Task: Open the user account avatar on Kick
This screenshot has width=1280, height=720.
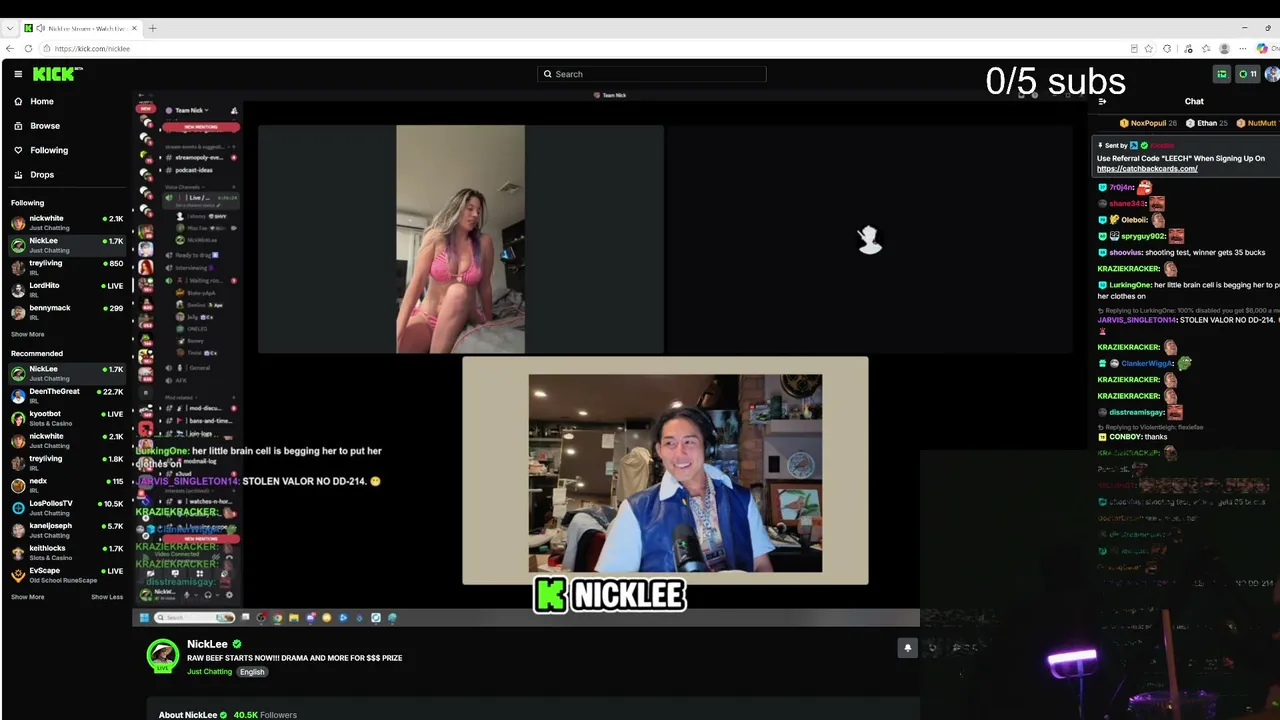Action: 1272,74
